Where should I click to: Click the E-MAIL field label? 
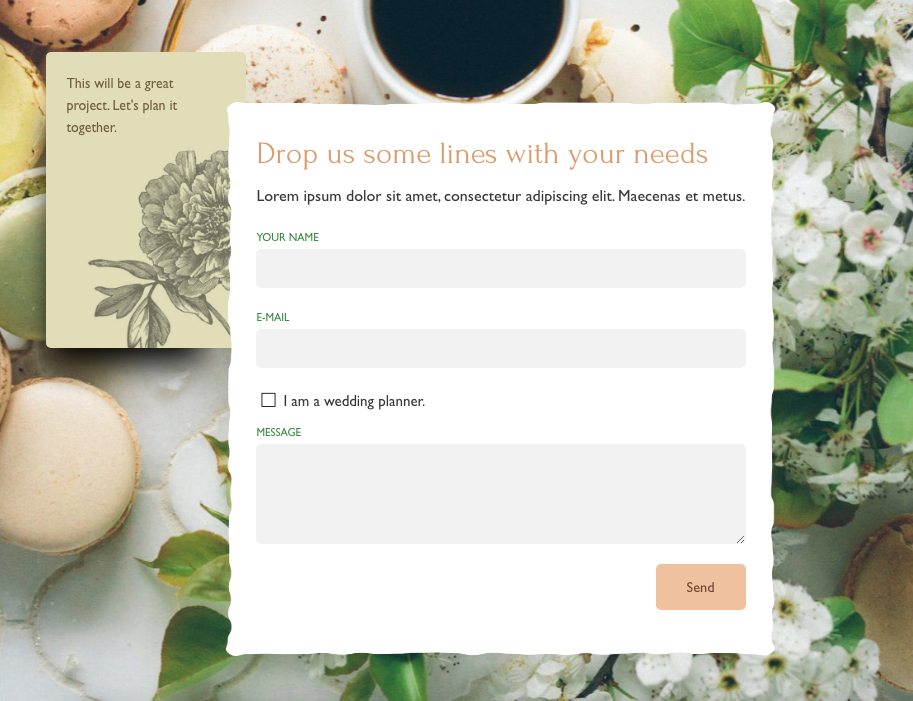[x=273, y=317]
